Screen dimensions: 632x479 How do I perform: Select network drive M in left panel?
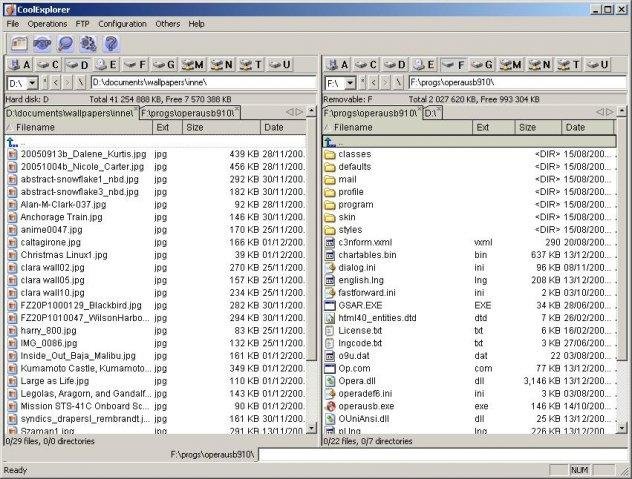pyautogui.click(x=193, y=65)
